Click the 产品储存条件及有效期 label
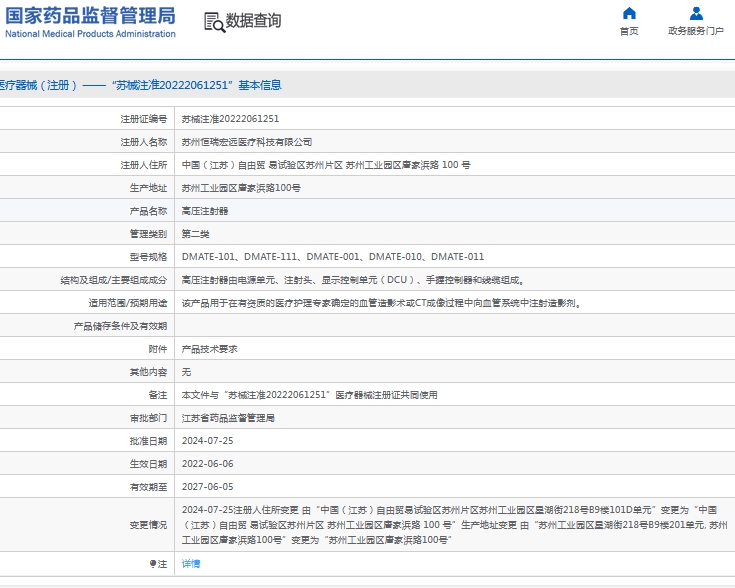 coord(120,326)
